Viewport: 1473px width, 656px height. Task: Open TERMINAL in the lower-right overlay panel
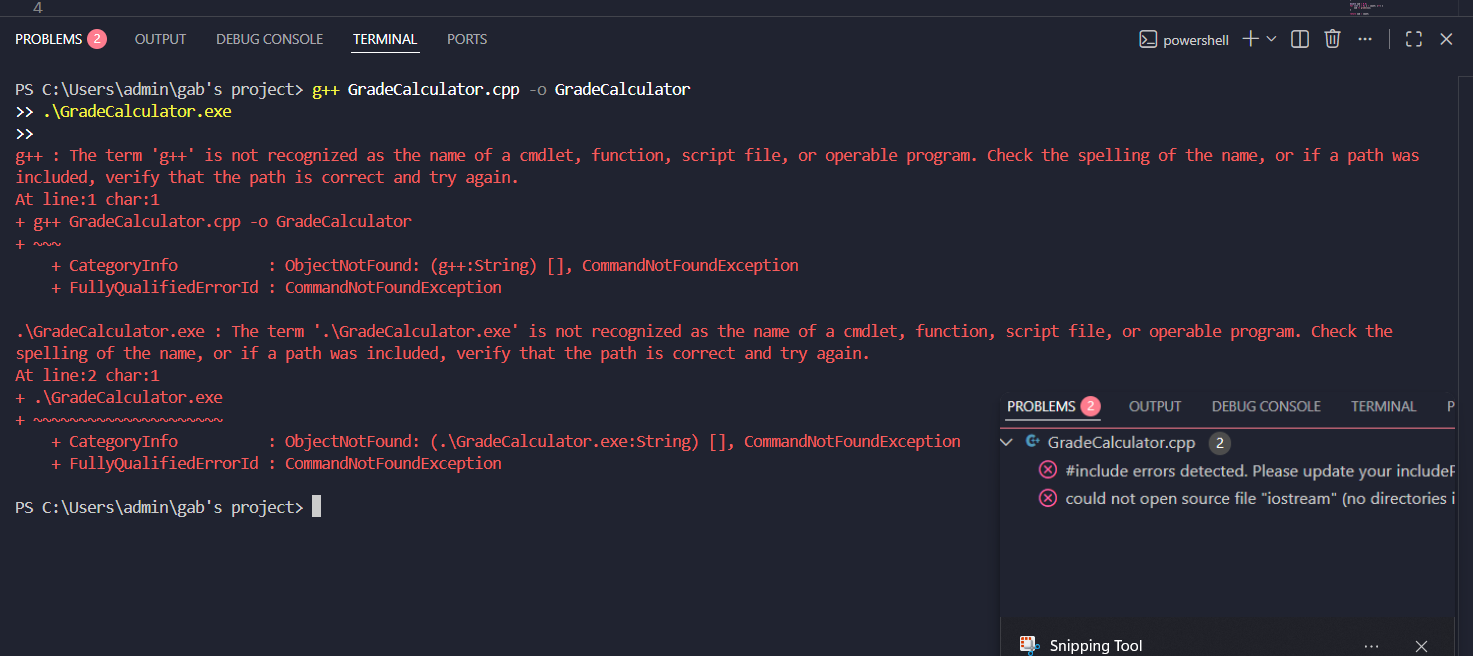pyautogui.click(x=1383, y=407)
